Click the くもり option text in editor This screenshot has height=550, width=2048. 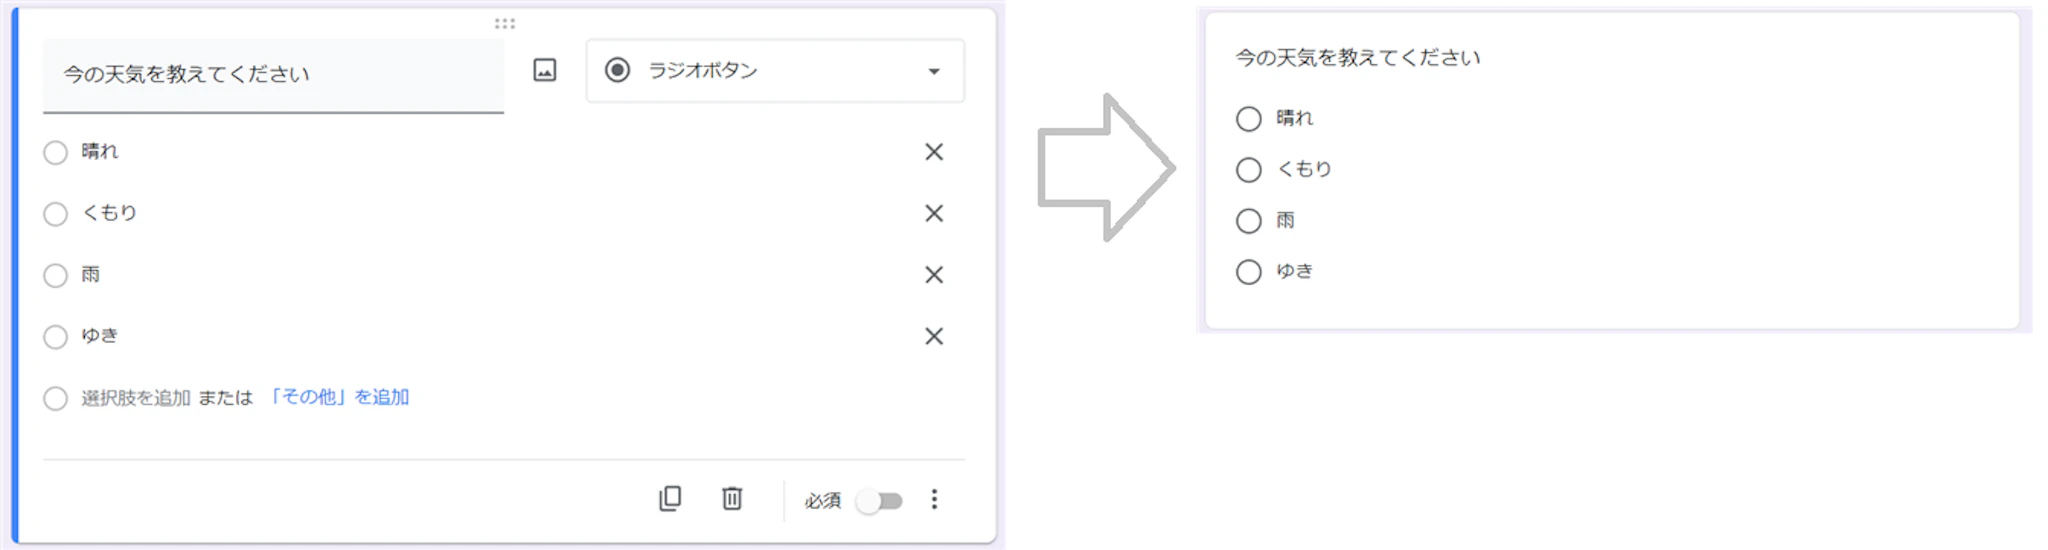click(x=109, y=213)
